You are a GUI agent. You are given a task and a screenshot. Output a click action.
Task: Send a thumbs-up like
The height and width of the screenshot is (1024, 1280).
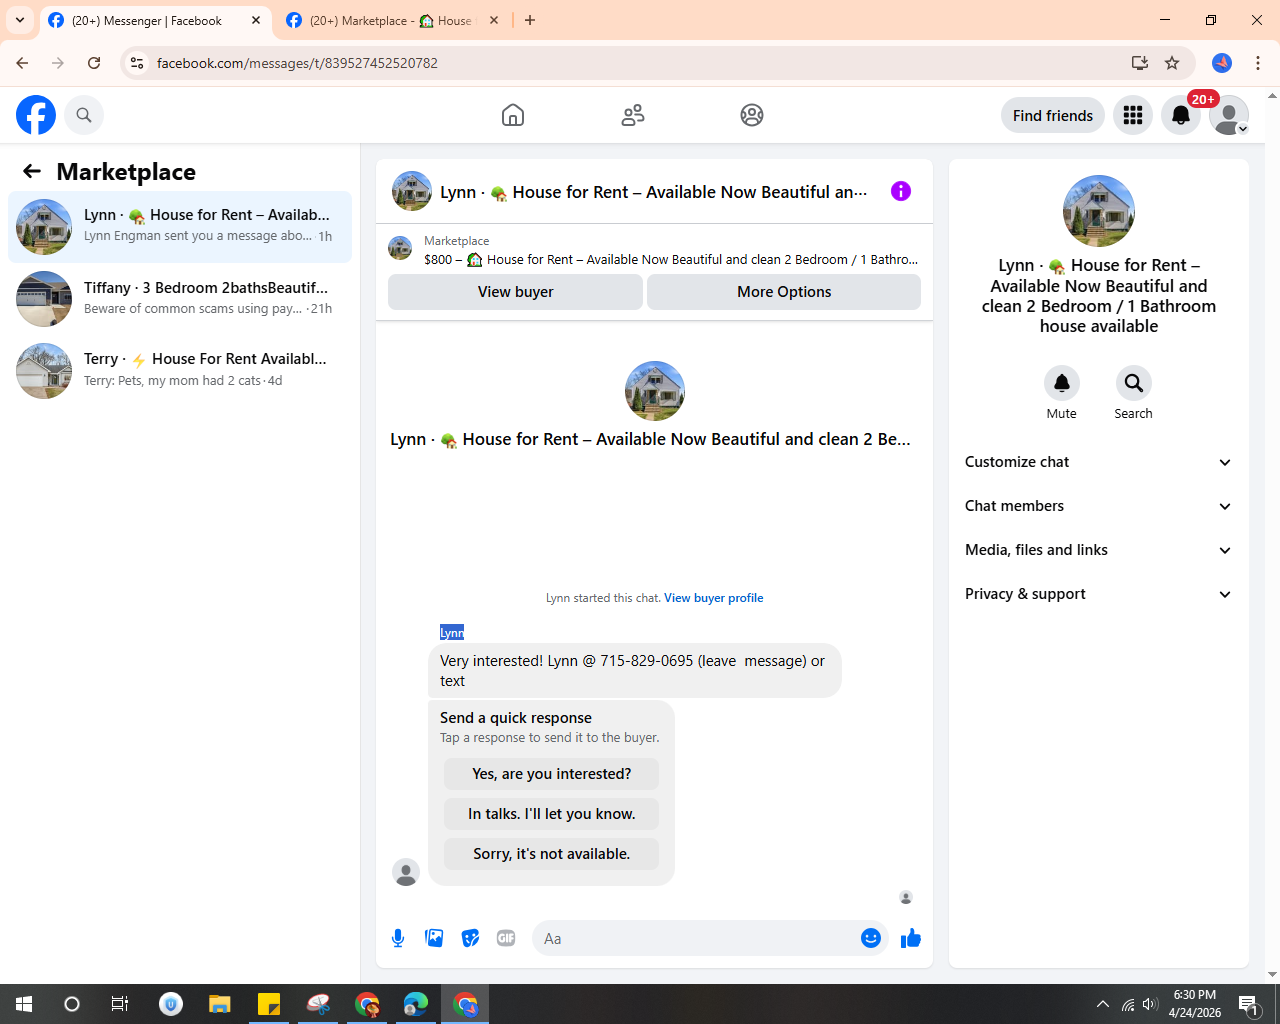pyautogui.click(x=911, y=938)
